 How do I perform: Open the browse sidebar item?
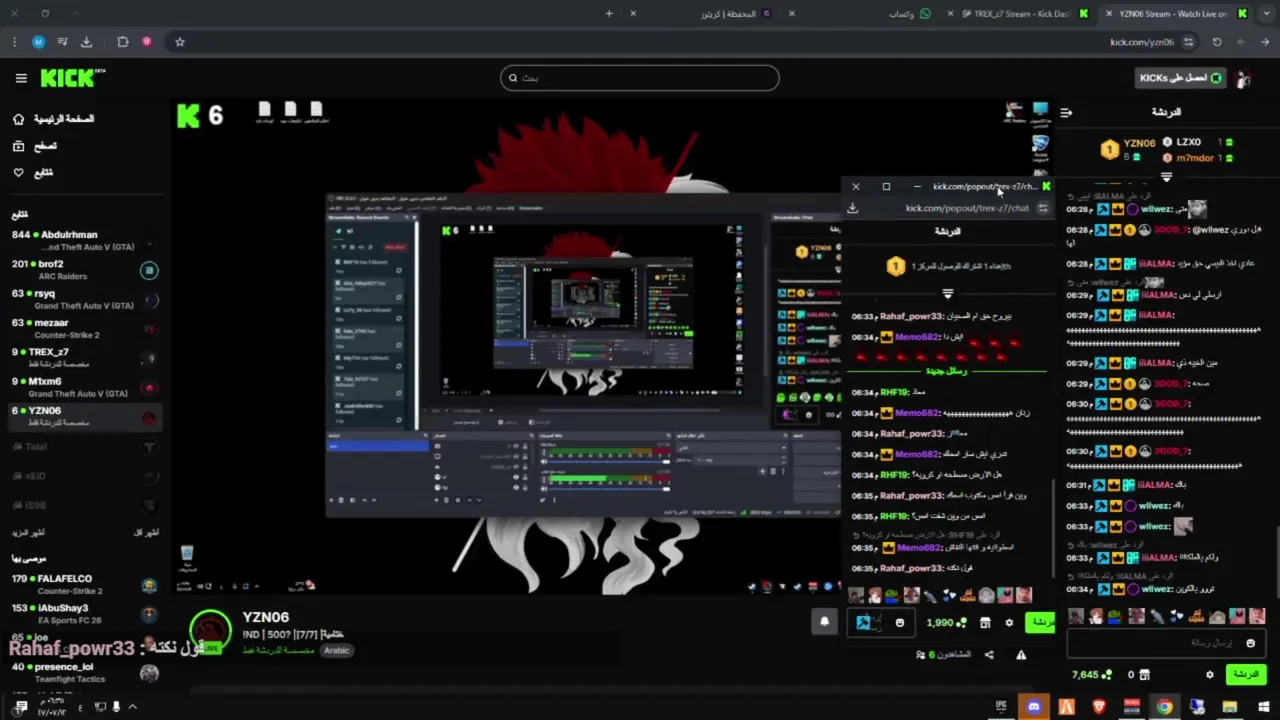coord(35,146)
